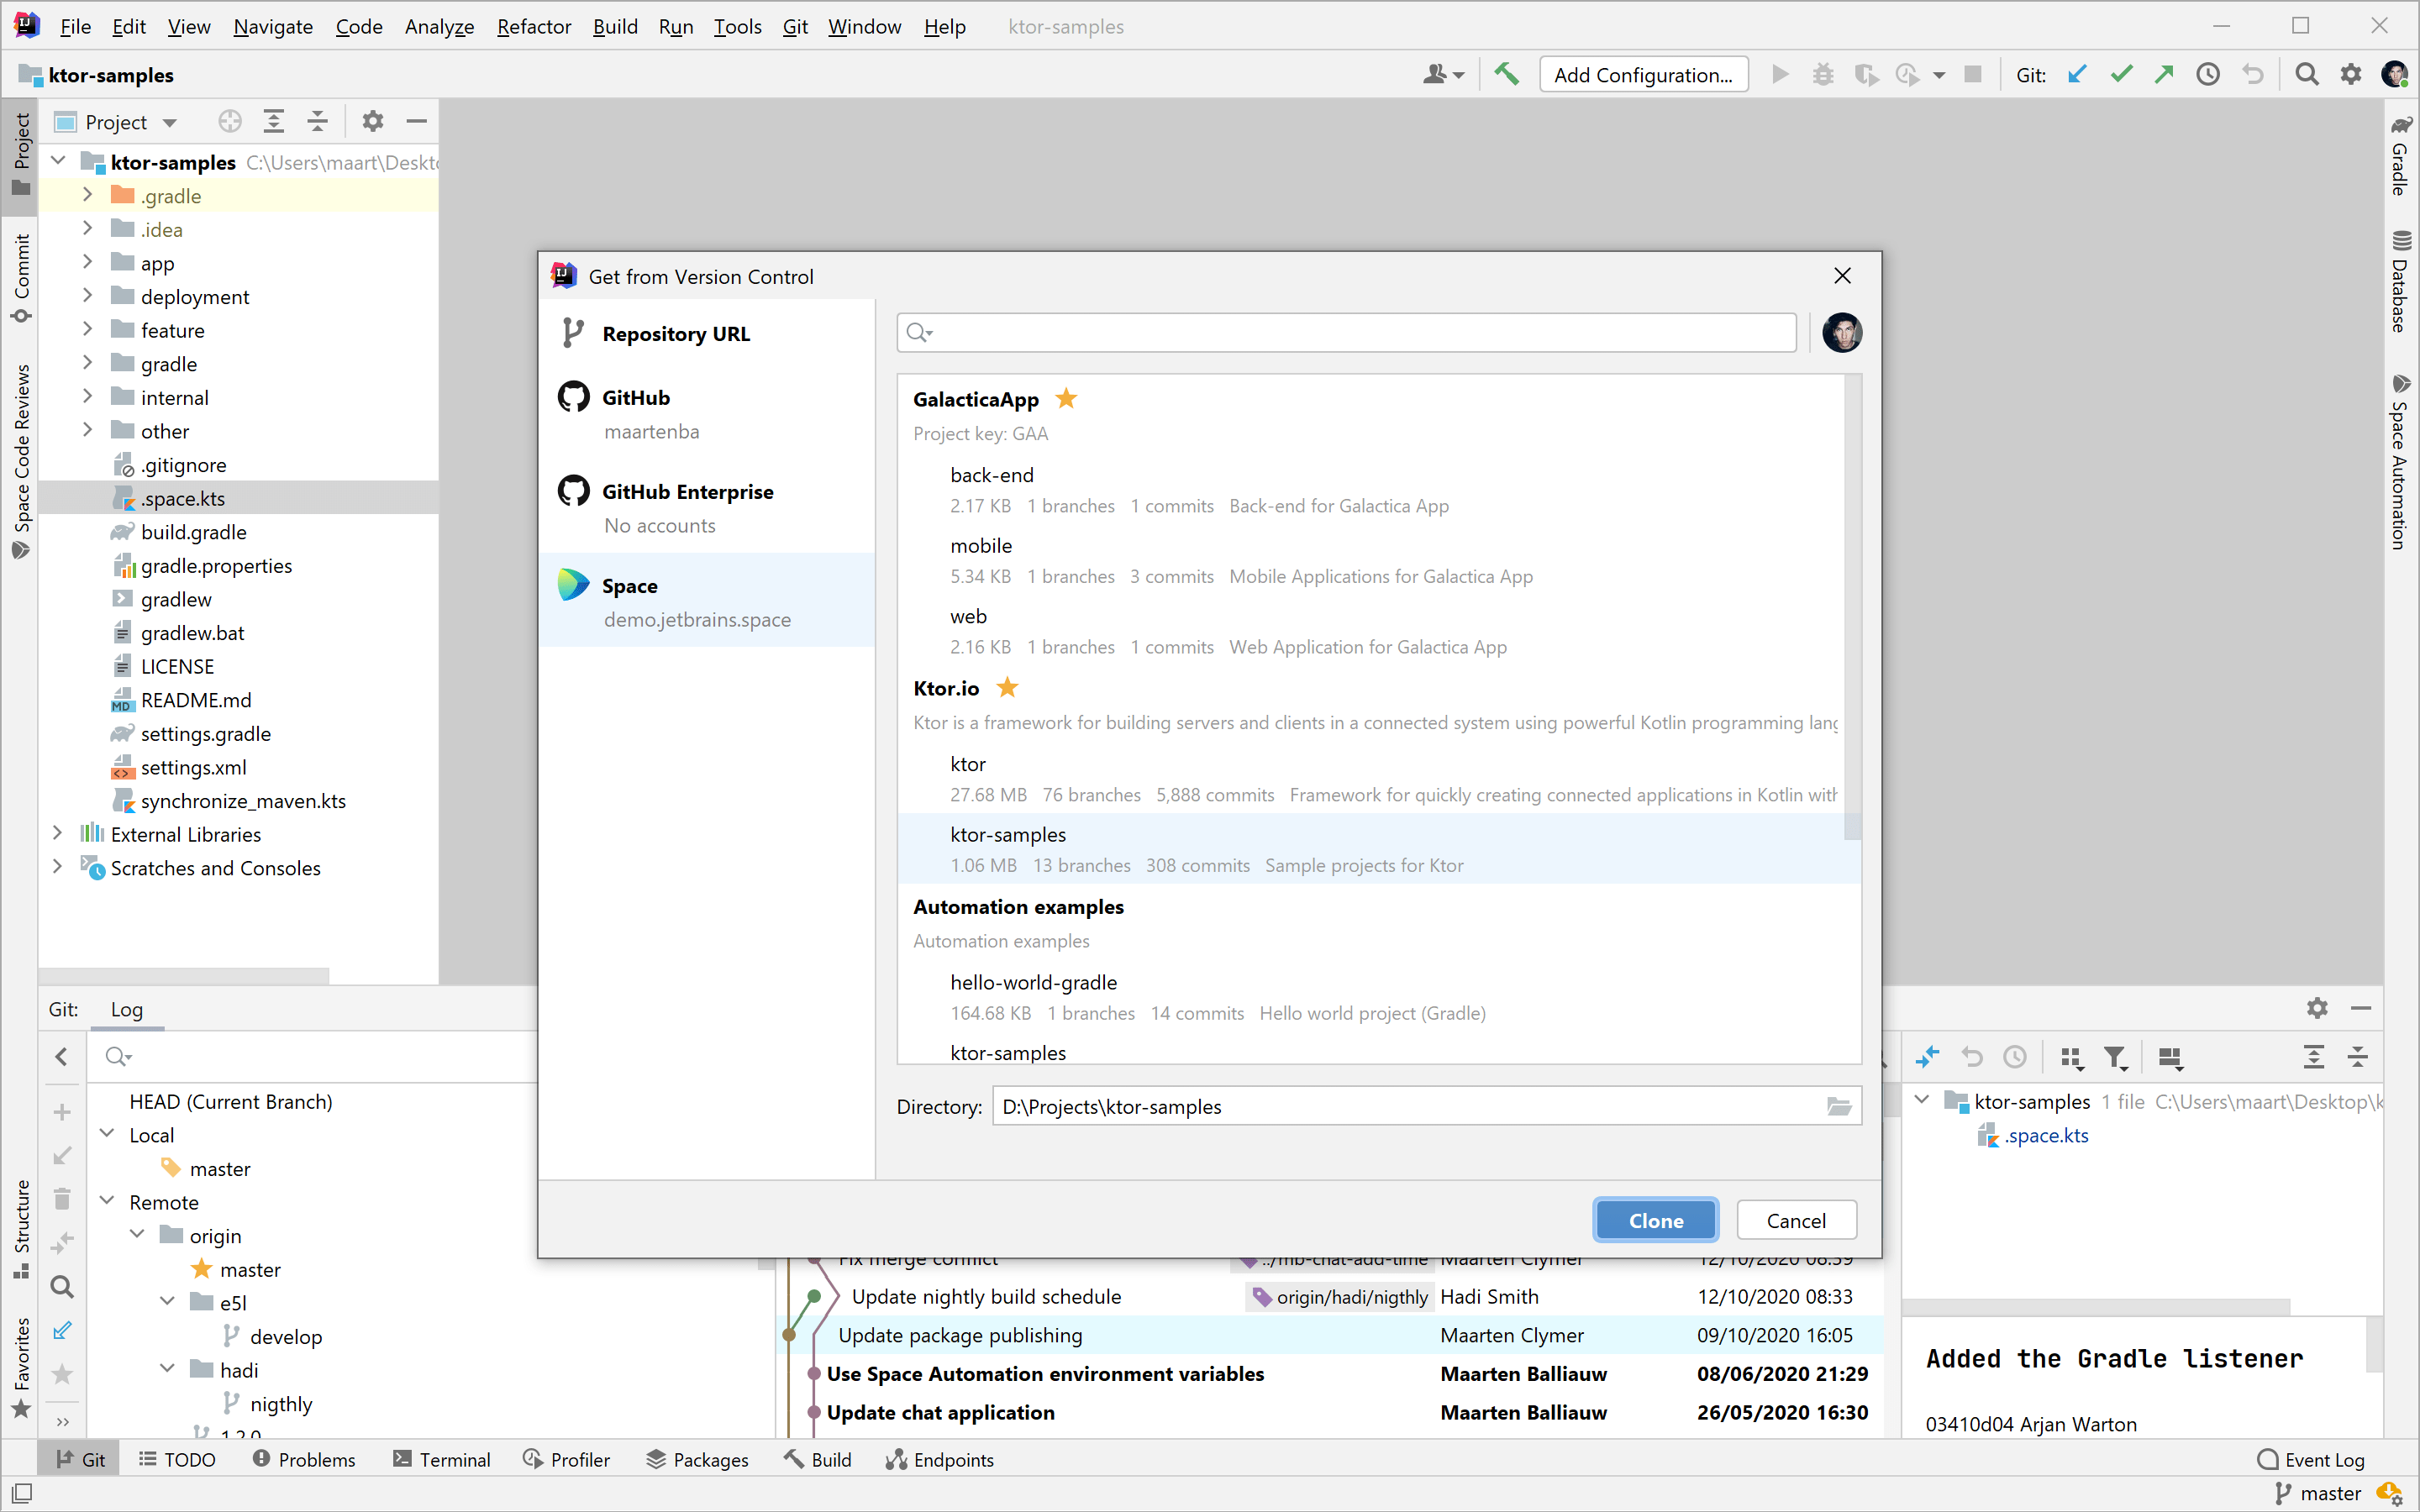Image resolution: width=2420 pixels, height=1512 pixels.
Task: Open the Refactor menu
Action: 533,27
